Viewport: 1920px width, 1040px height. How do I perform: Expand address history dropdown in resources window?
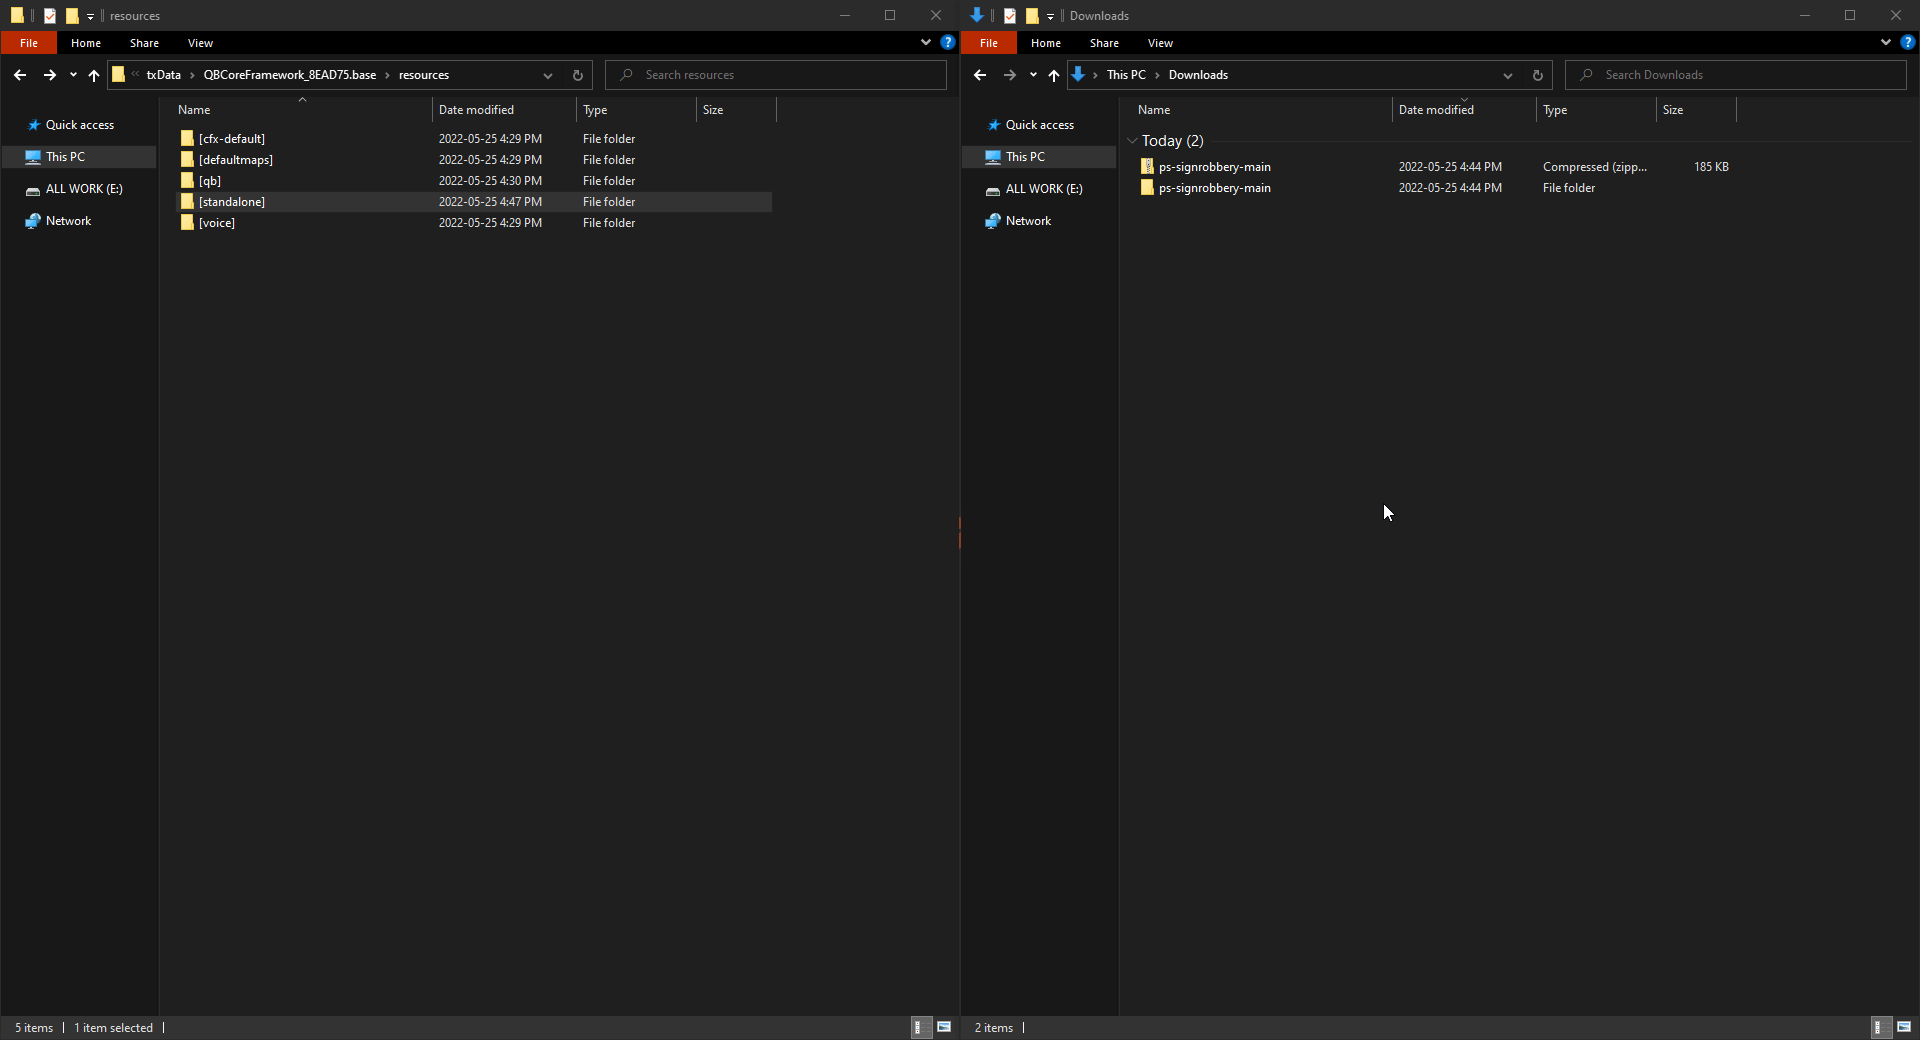(x=548, y=75)
